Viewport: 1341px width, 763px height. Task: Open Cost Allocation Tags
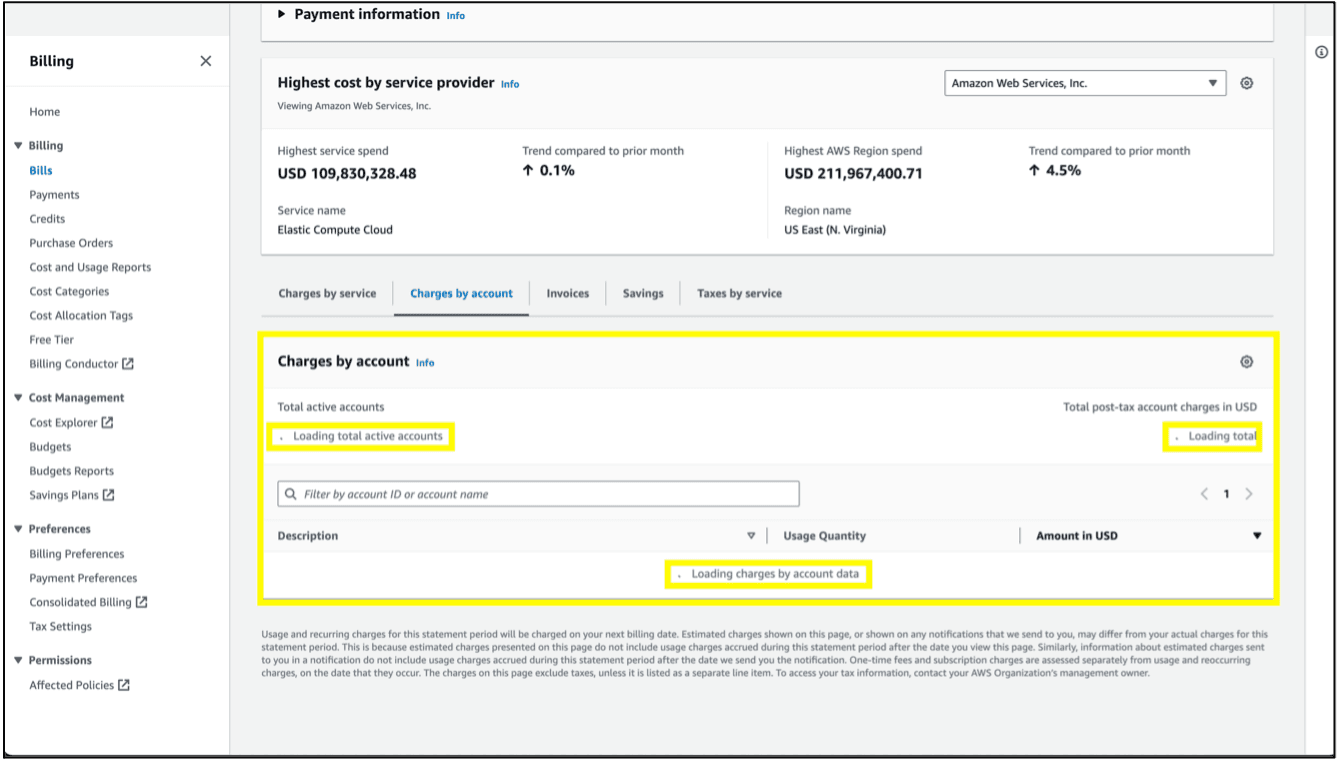[x=81, y=315]
